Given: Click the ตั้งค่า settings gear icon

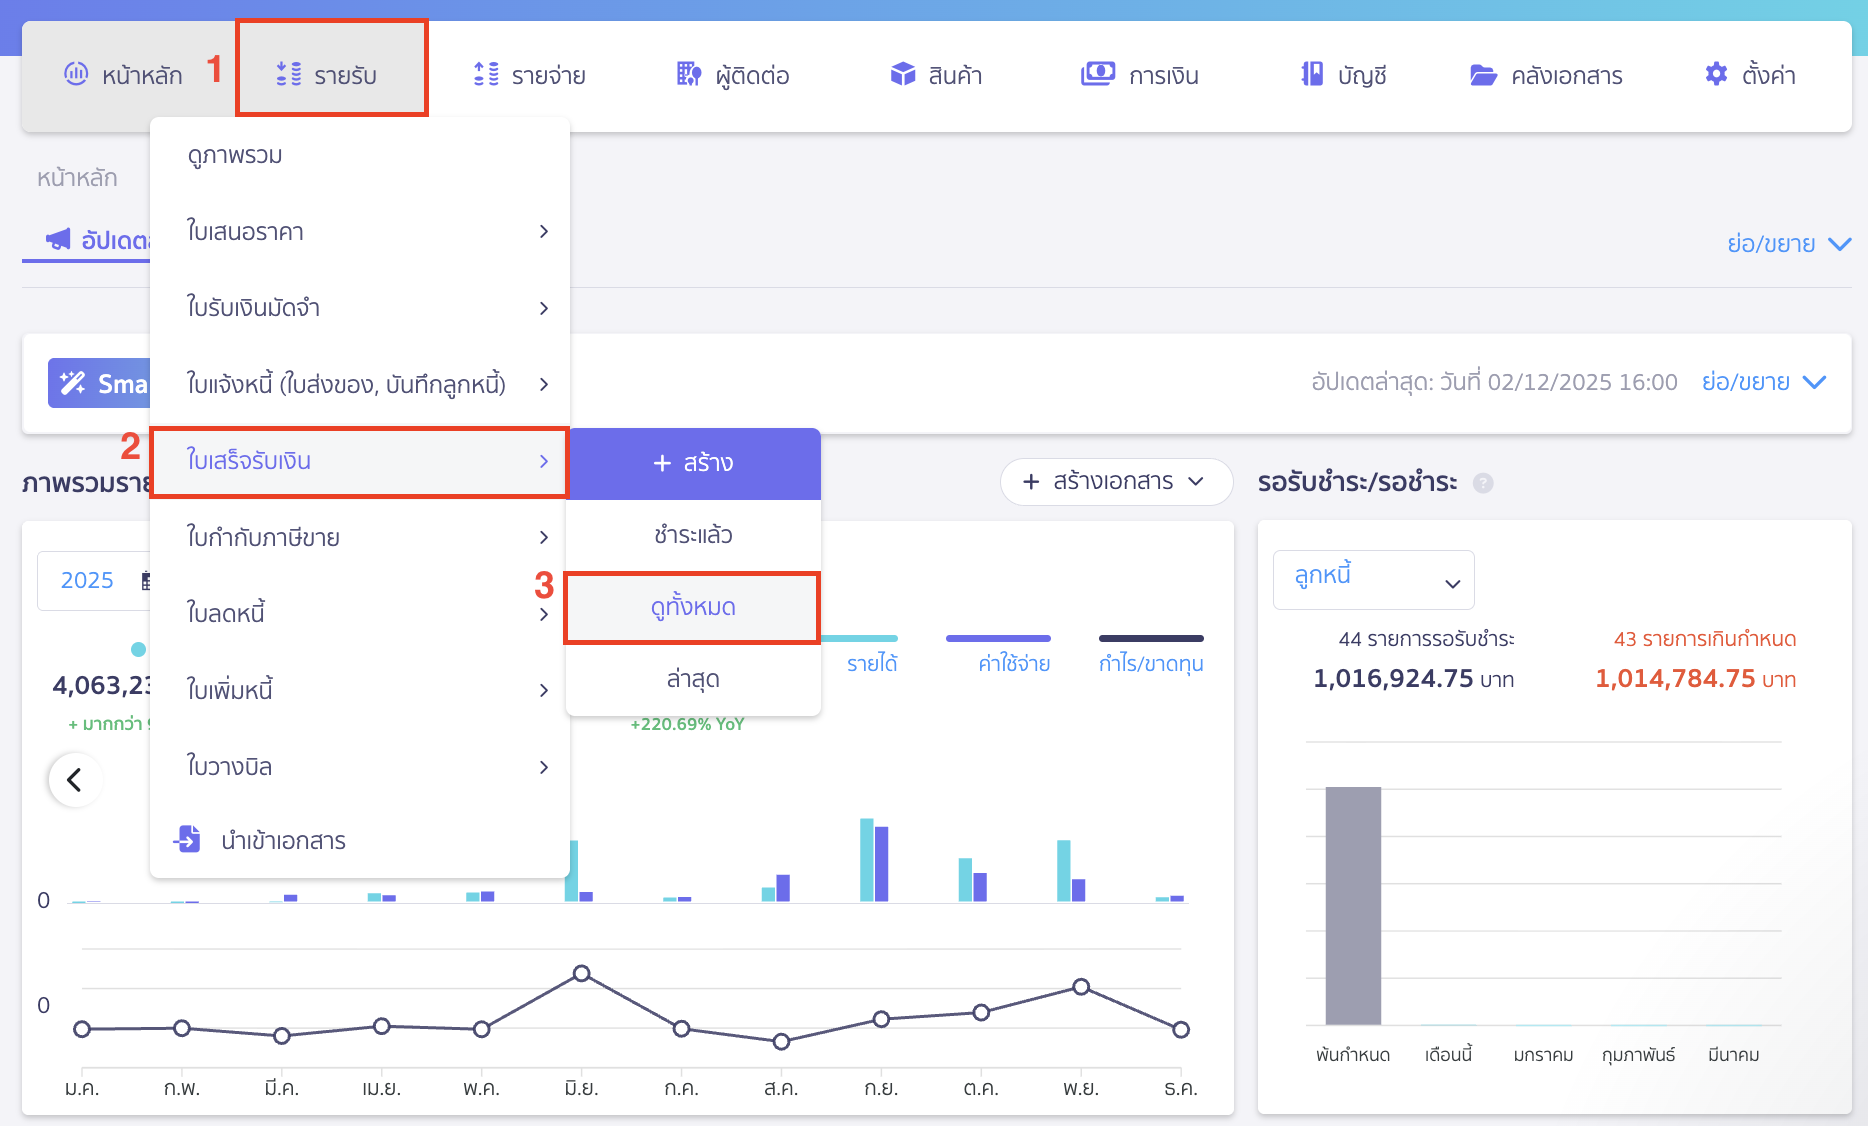Looking at the screenshot, I should 1716,75.
